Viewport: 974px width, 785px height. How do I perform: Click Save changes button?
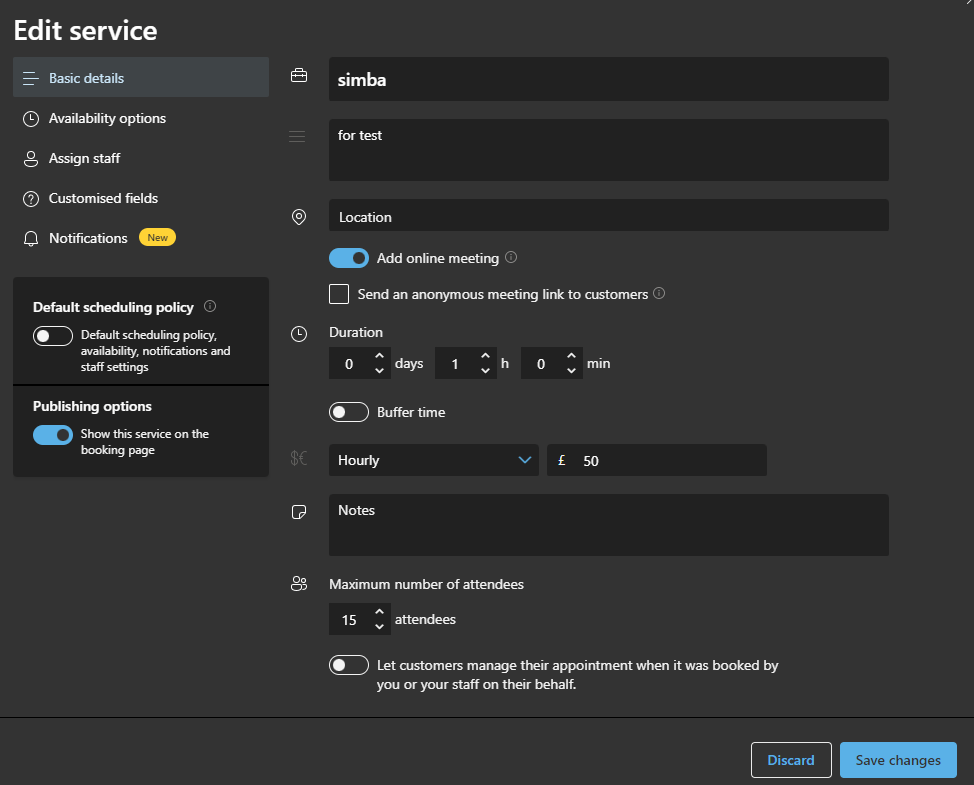coord(898,760)
